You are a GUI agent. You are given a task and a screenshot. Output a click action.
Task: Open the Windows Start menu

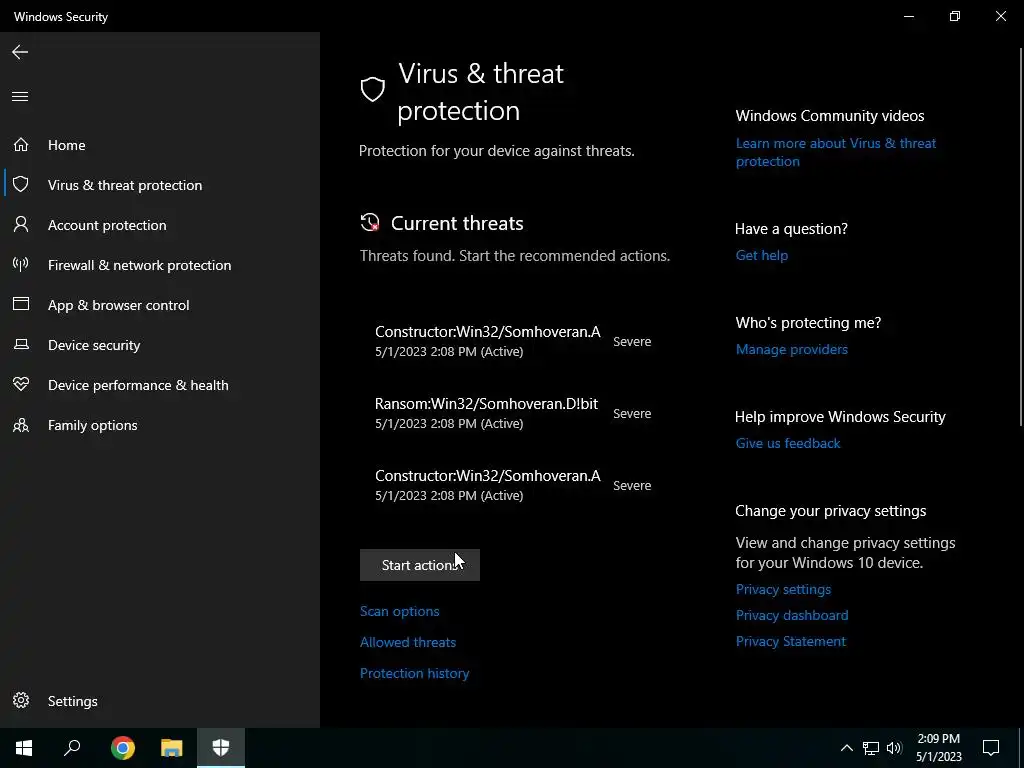pos(24,748)
